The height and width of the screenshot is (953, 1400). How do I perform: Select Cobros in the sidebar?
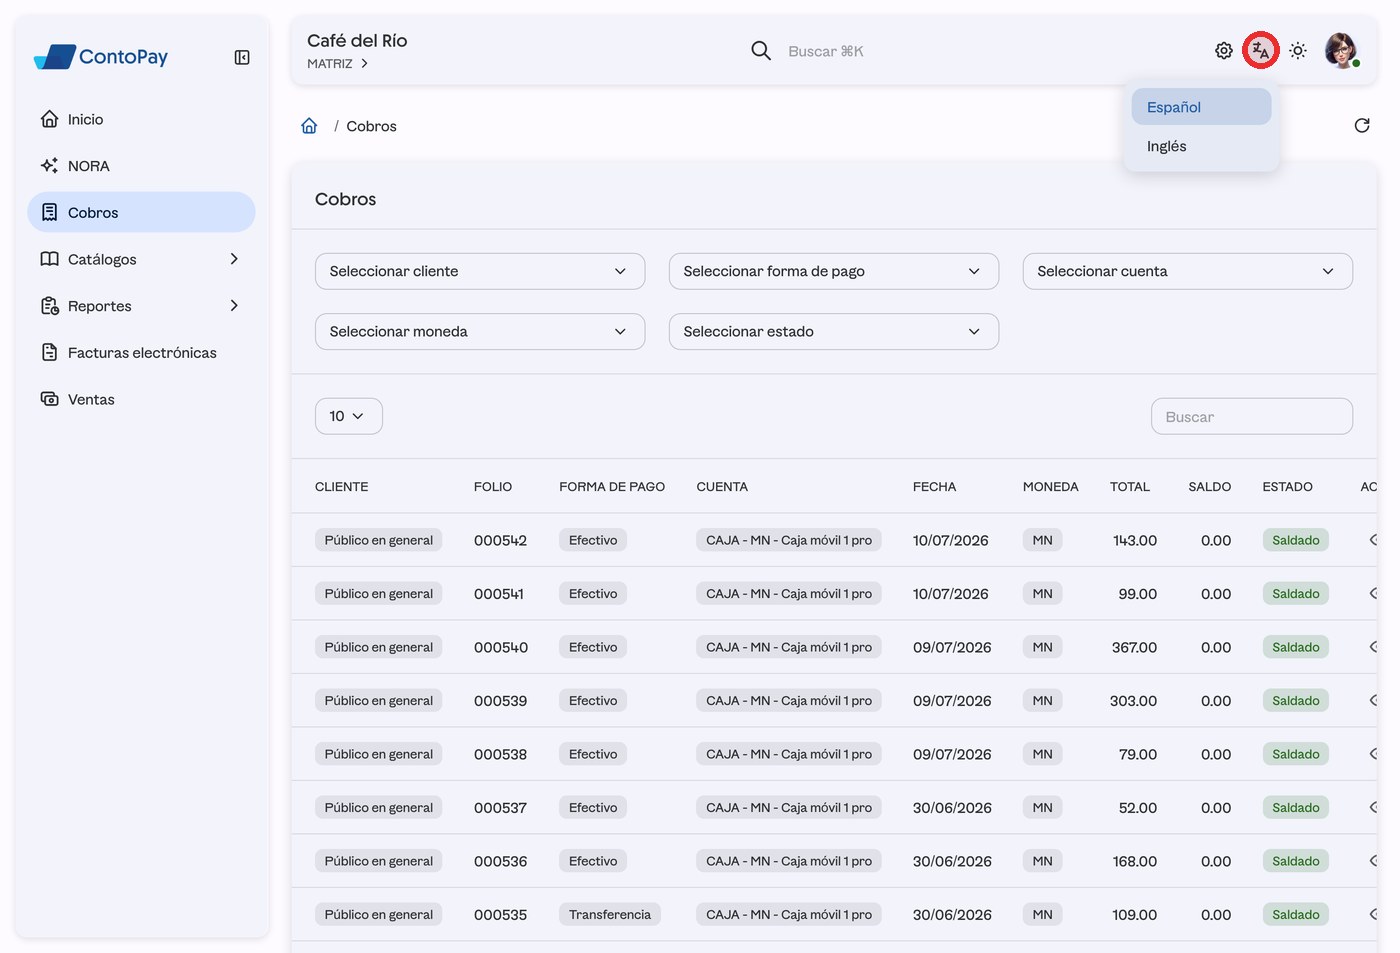click(141, 212)
